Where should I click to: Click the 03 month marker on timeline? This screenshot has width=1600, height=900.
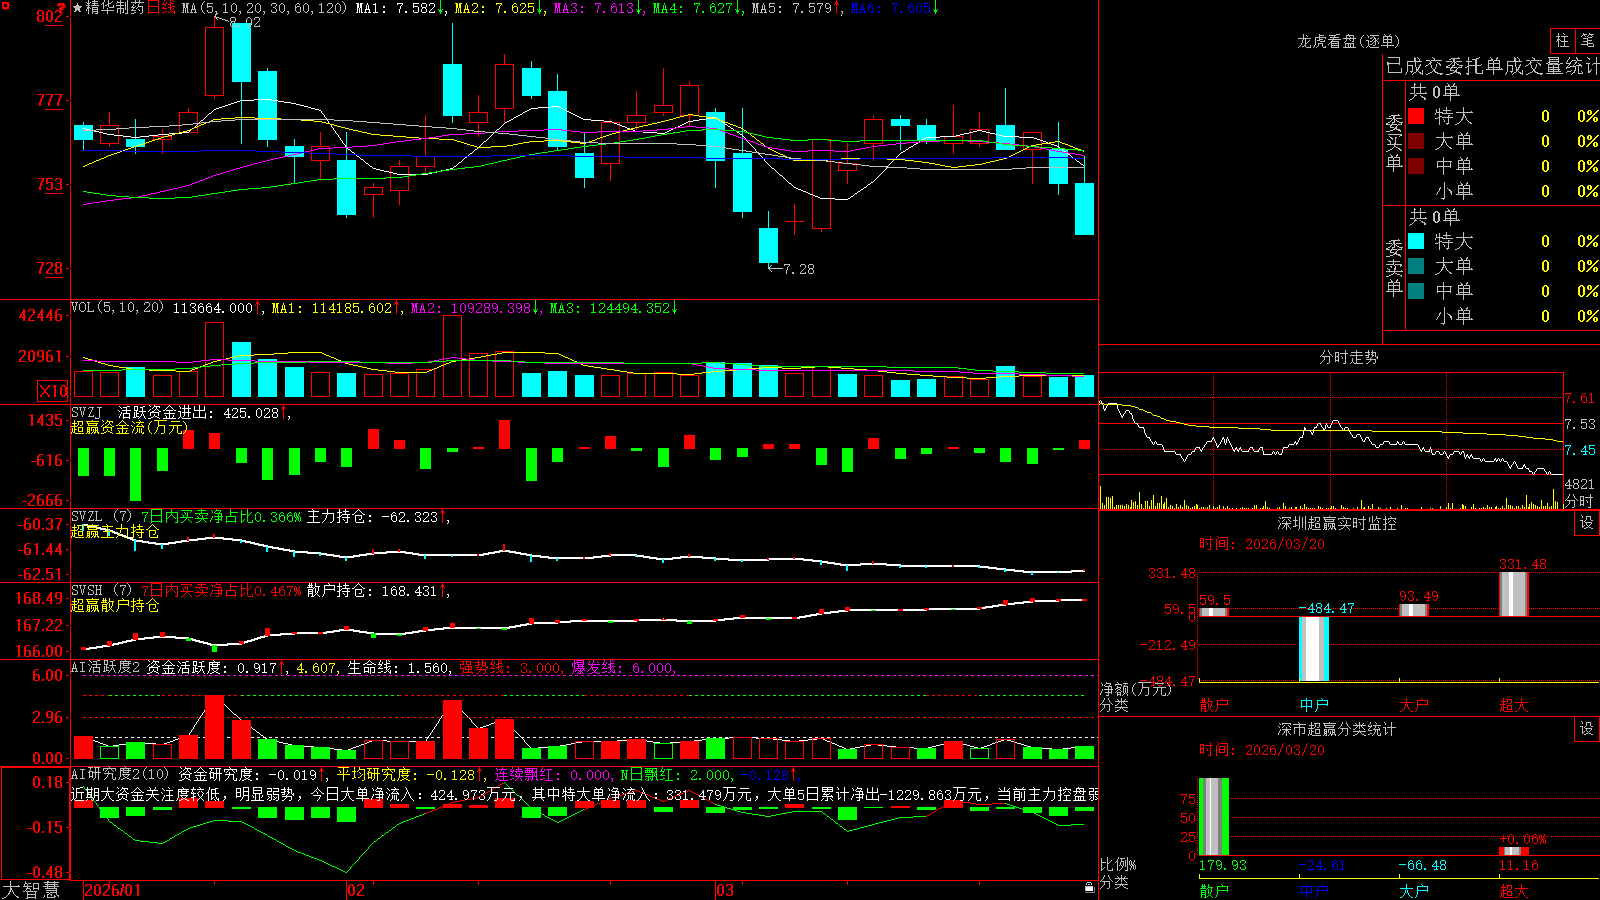[725, 890]
